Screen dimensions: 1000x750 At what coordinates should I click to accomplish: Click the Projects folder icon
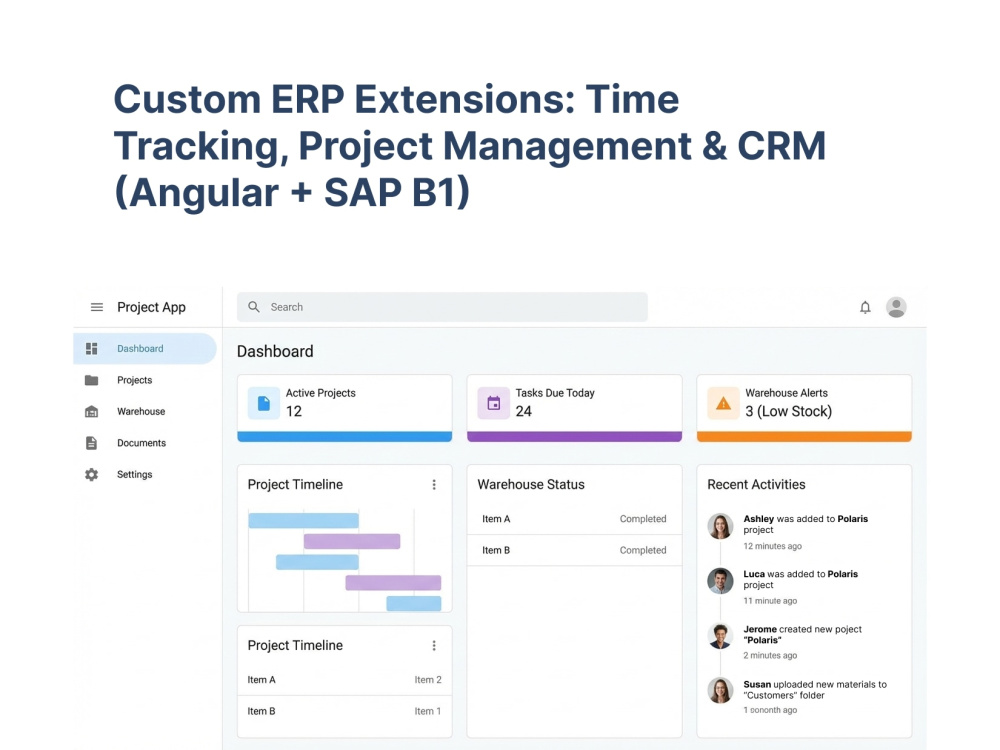[x=92, y=380]
